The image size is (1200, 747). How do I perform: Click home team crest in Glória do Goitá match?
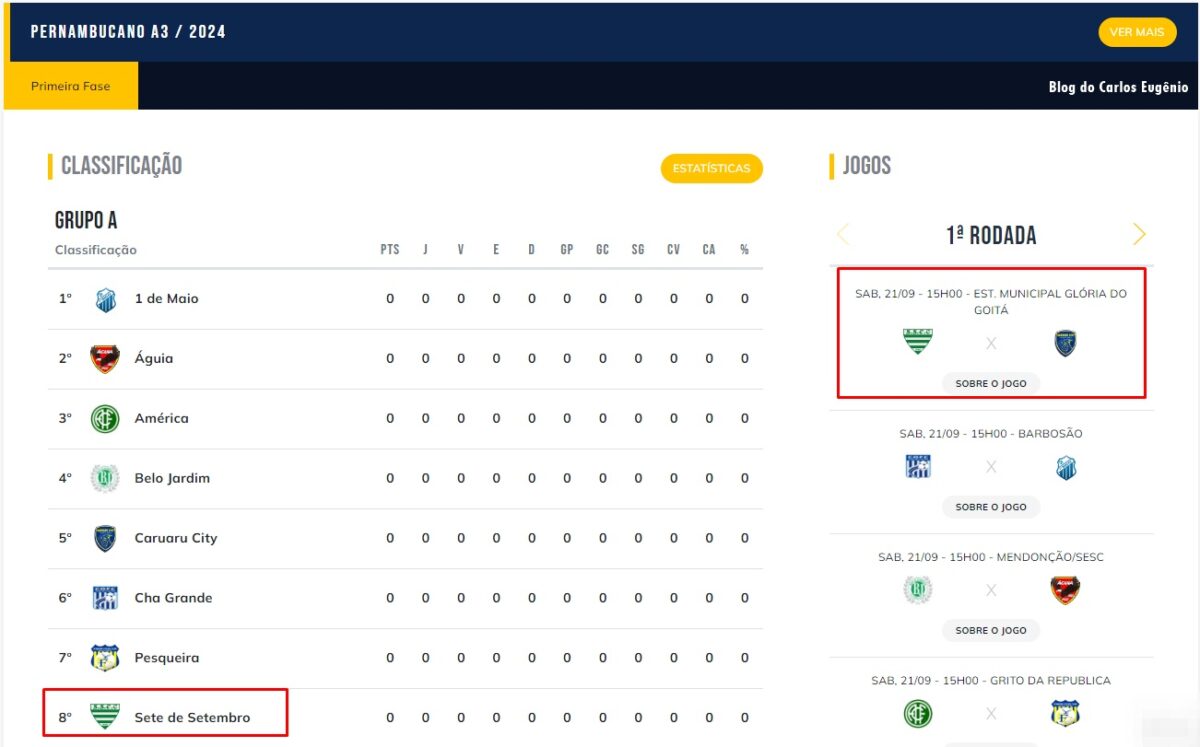(917, 343)
